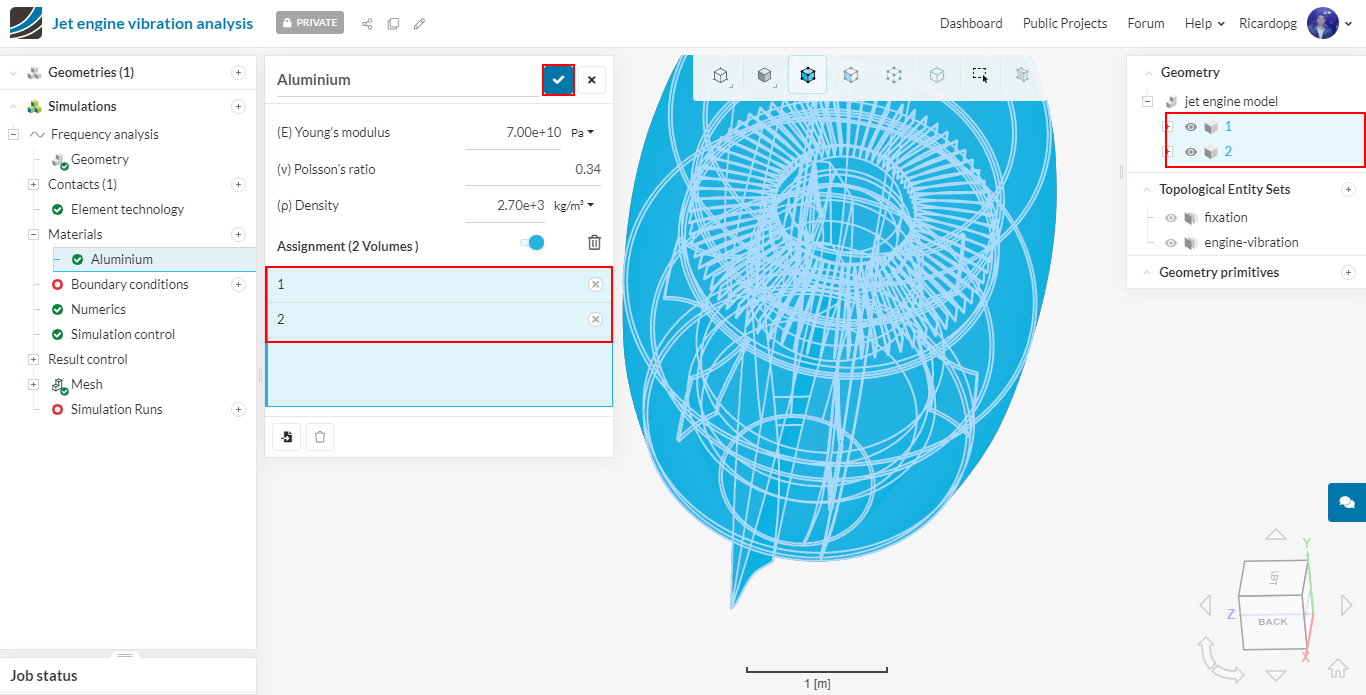Add a new contact with plus
Viewport: 1366px width, 695px height.
pos(238,184)
